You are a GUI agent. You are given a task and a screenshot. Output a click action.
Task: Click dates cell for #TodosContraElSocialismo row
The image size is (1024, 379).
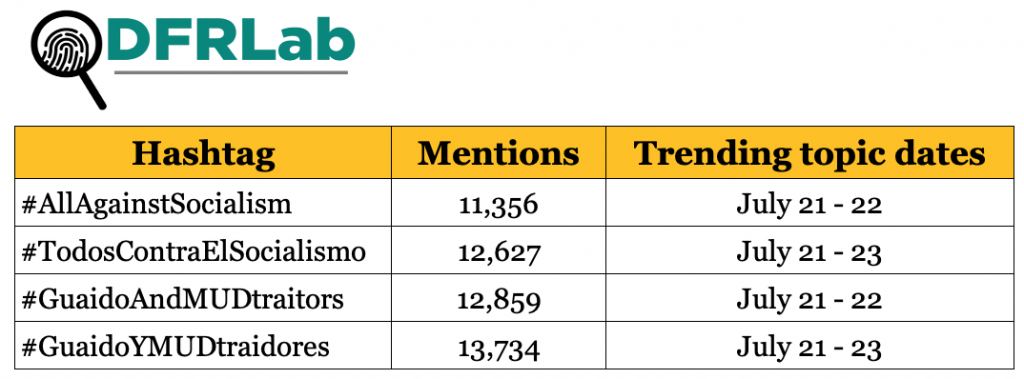pos(810,250)
